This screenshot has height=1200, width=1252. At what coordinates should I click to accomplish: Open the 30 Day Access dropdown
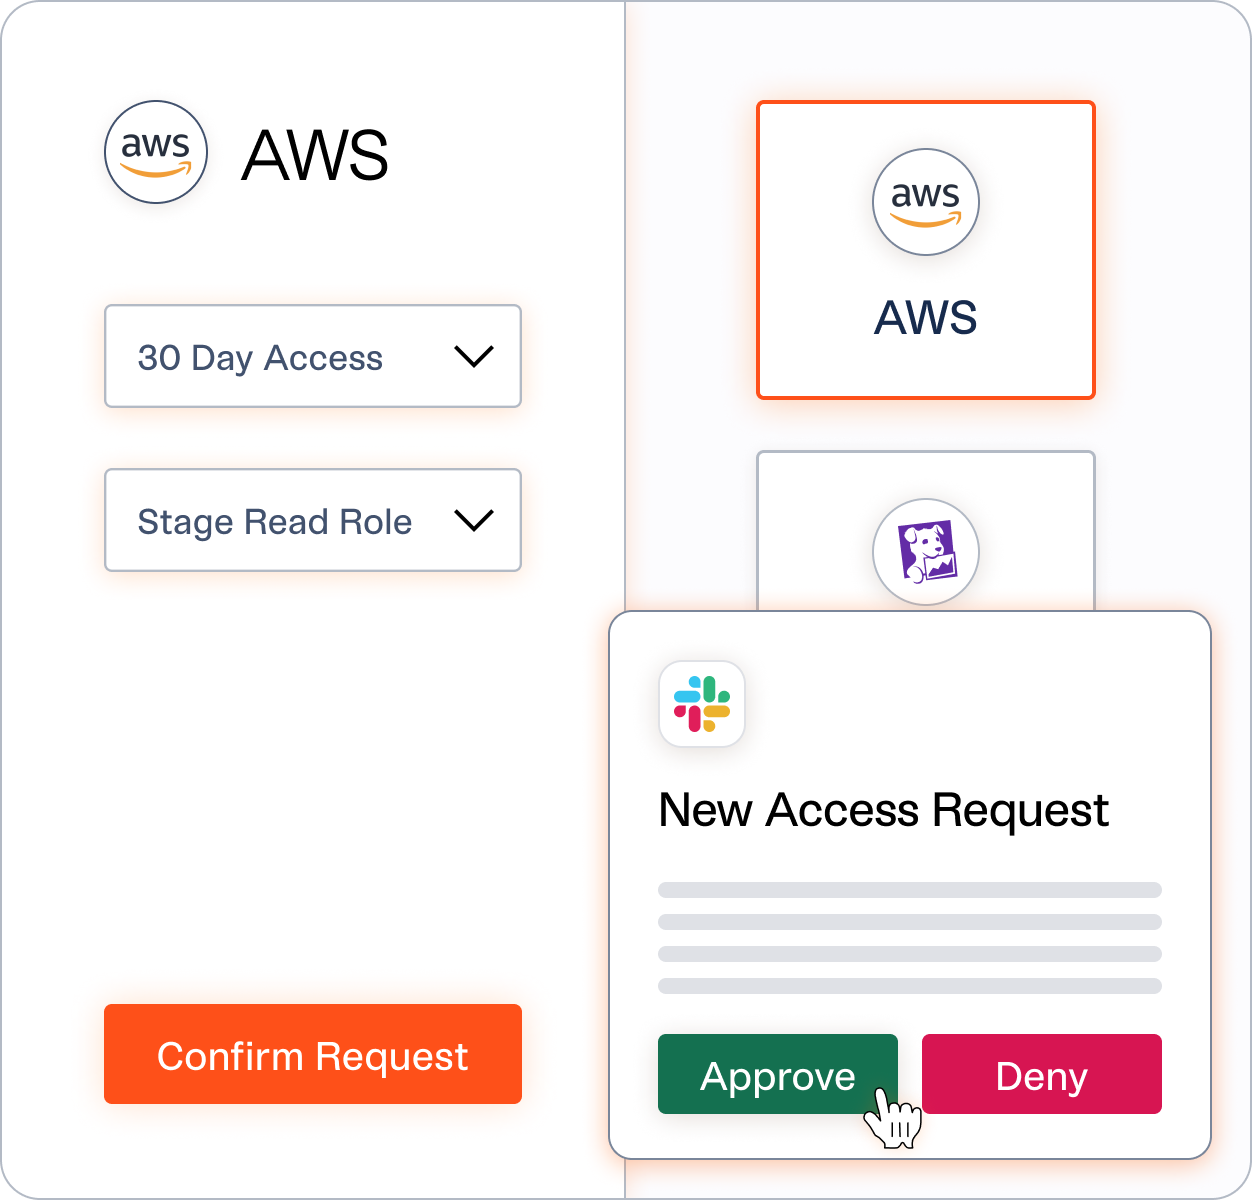(313, 356)
